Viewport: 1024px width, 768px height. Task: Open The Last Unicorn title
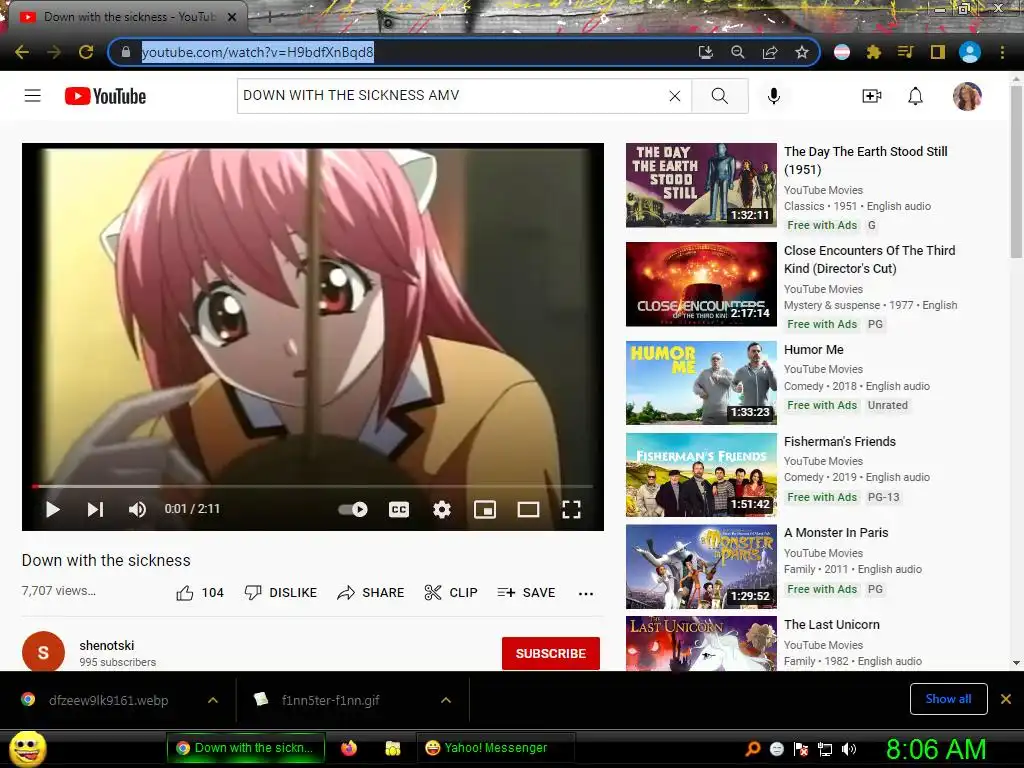coord(831,624)
